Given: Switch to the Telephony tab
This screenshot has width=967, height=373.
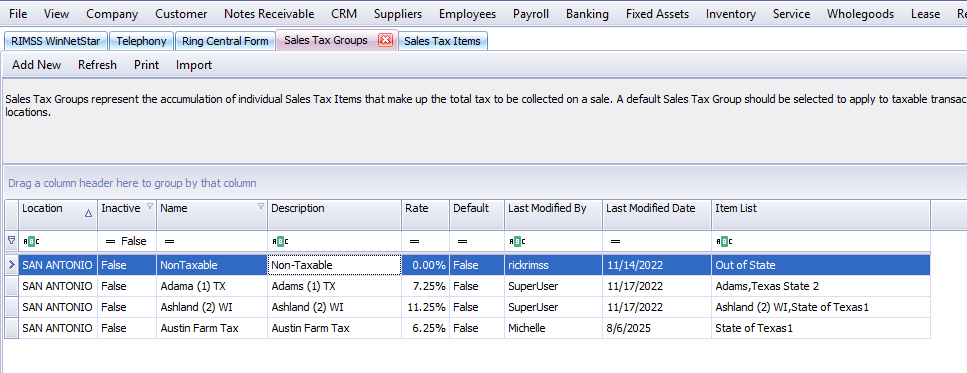Looking at the screenshot, I should click(141, 41).
